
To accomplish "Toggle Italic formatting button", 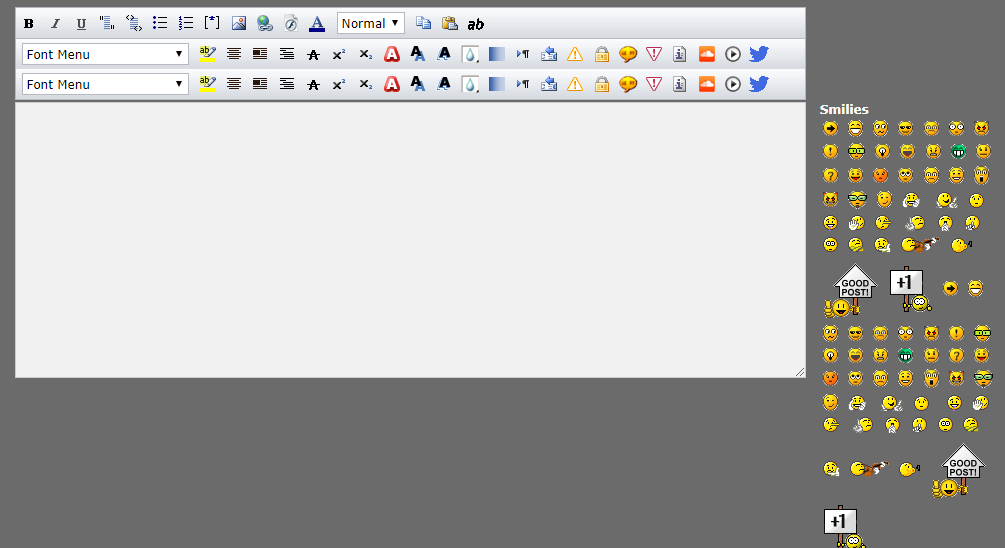I will click(x=55, y=24).
